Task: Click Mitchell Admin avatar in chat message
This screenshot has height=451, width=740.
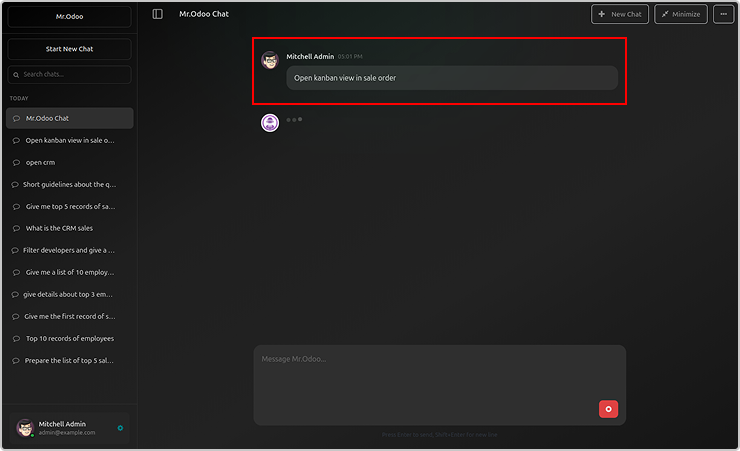Action: tap(270, 61)
